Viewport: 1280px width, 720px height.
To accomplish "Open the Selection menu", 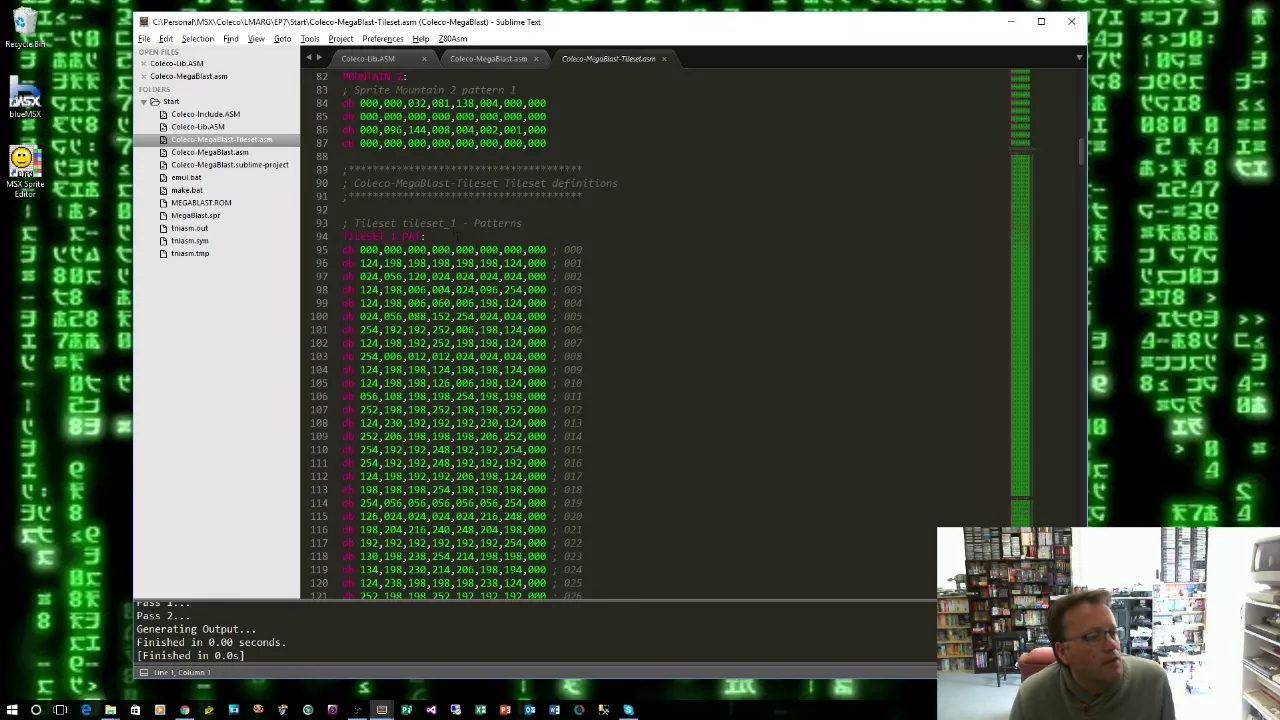I will (198, 39).
